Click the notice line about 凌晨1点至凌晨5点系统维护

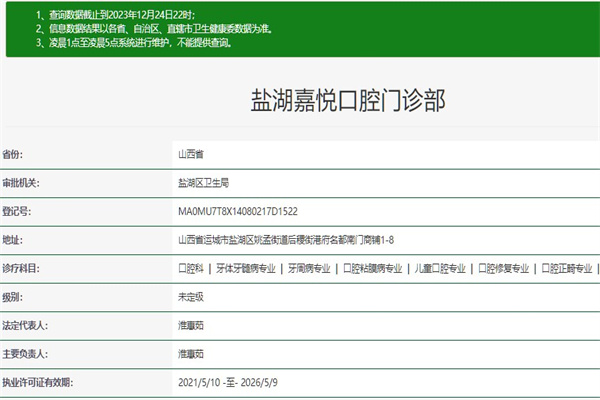134,42
